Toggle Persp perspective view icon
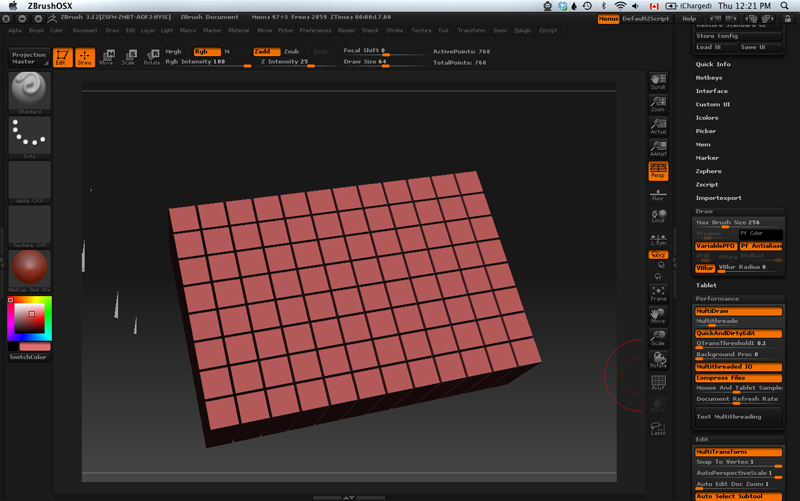The height and width of the screenshot is (501, 800). pyautogui.click(x=658, y=172)
